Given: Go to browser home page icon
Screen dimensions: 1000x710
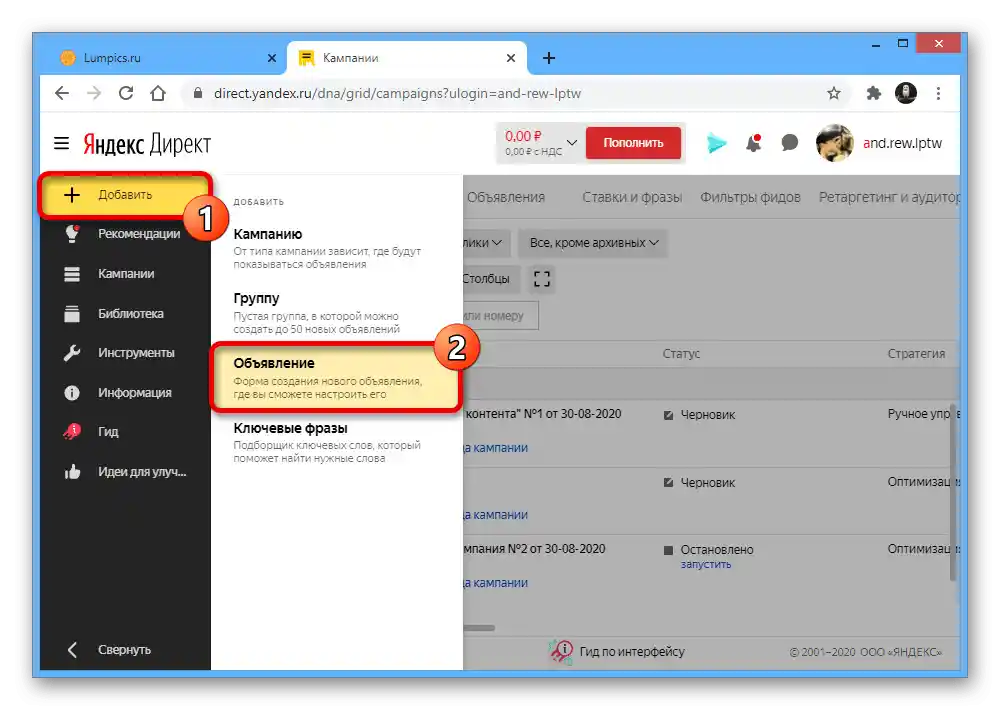Looking at the screenshot, I should 158,93.
